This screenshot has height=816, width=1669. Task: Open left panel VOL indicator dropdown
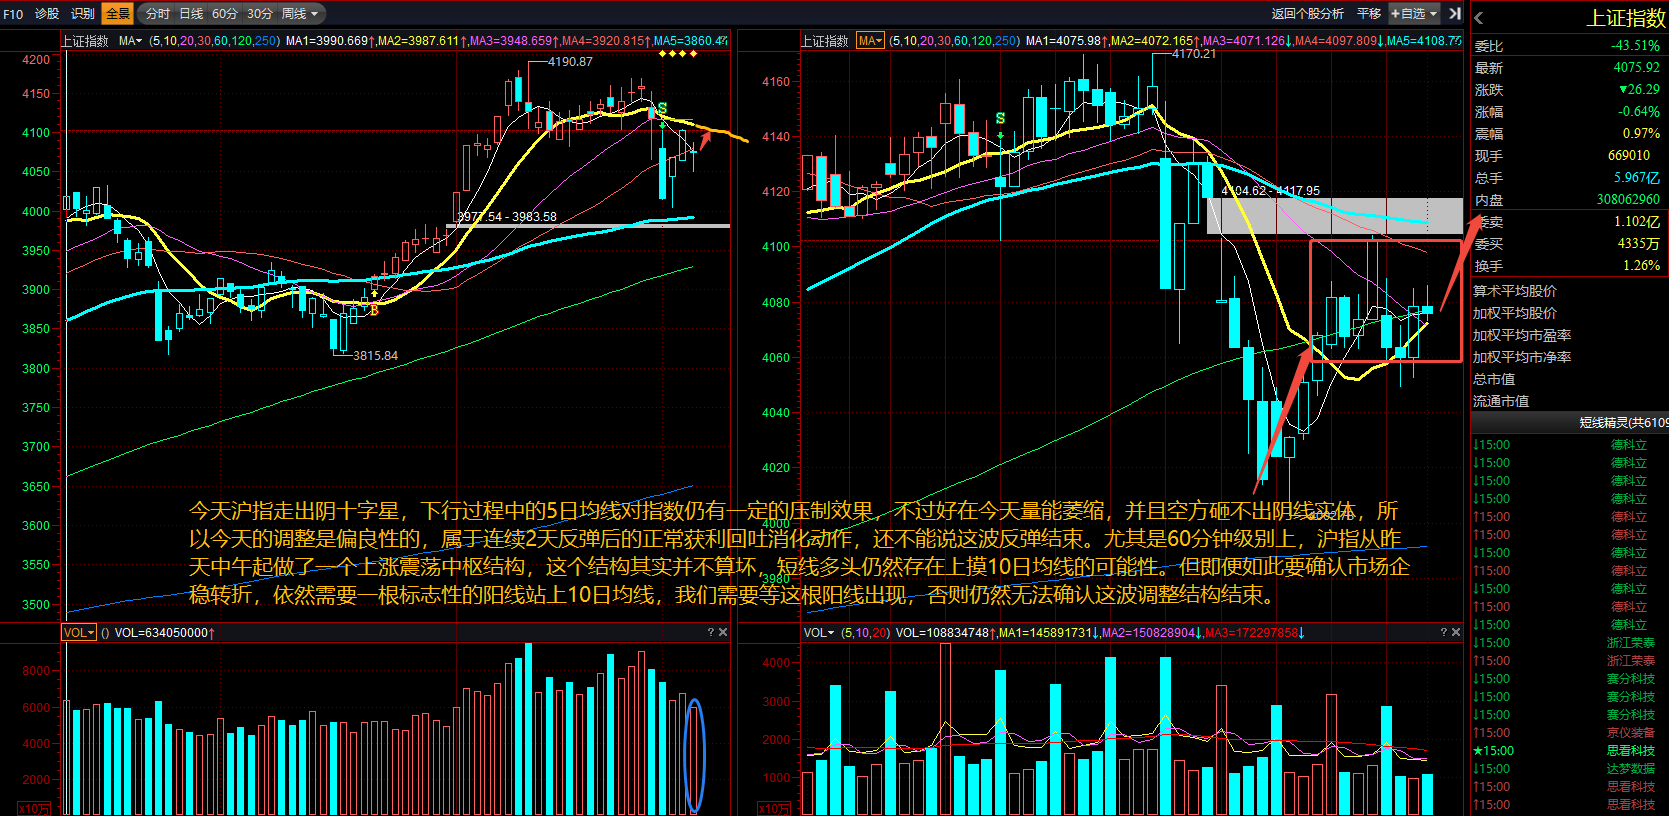[79, 632]
